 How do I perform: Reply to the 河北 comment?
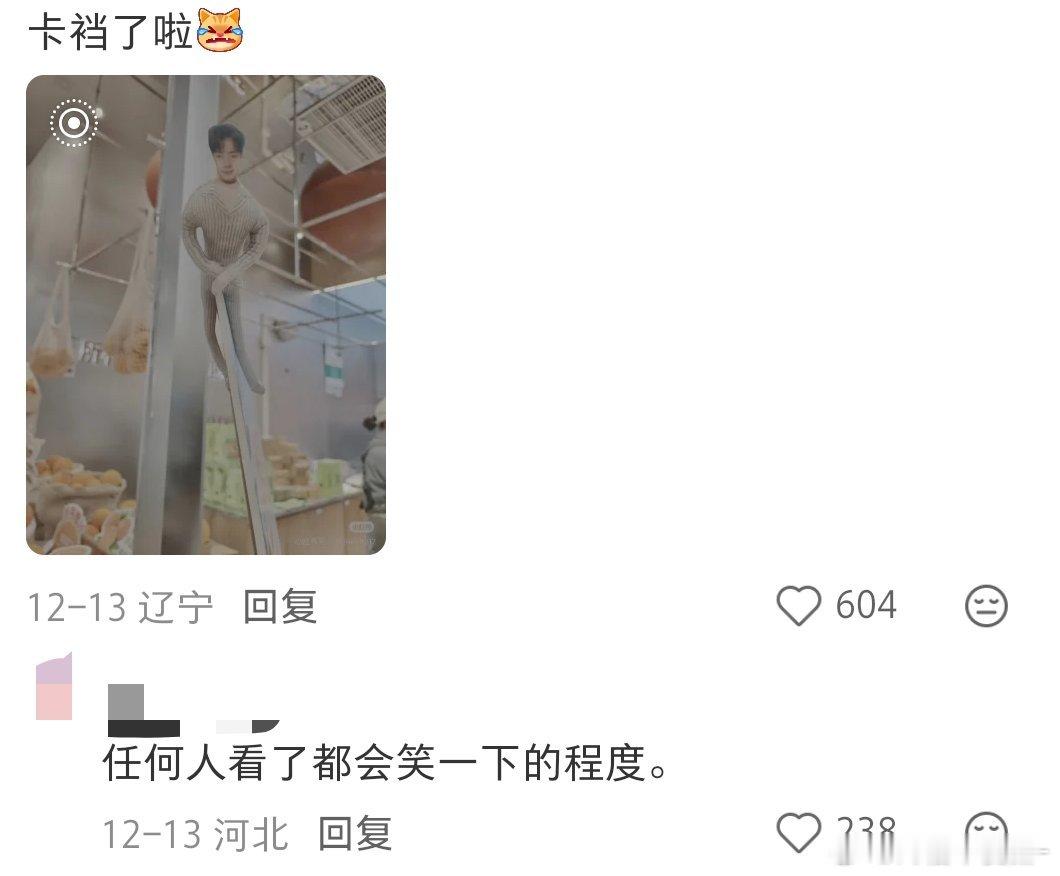click(x=355, y=833)
